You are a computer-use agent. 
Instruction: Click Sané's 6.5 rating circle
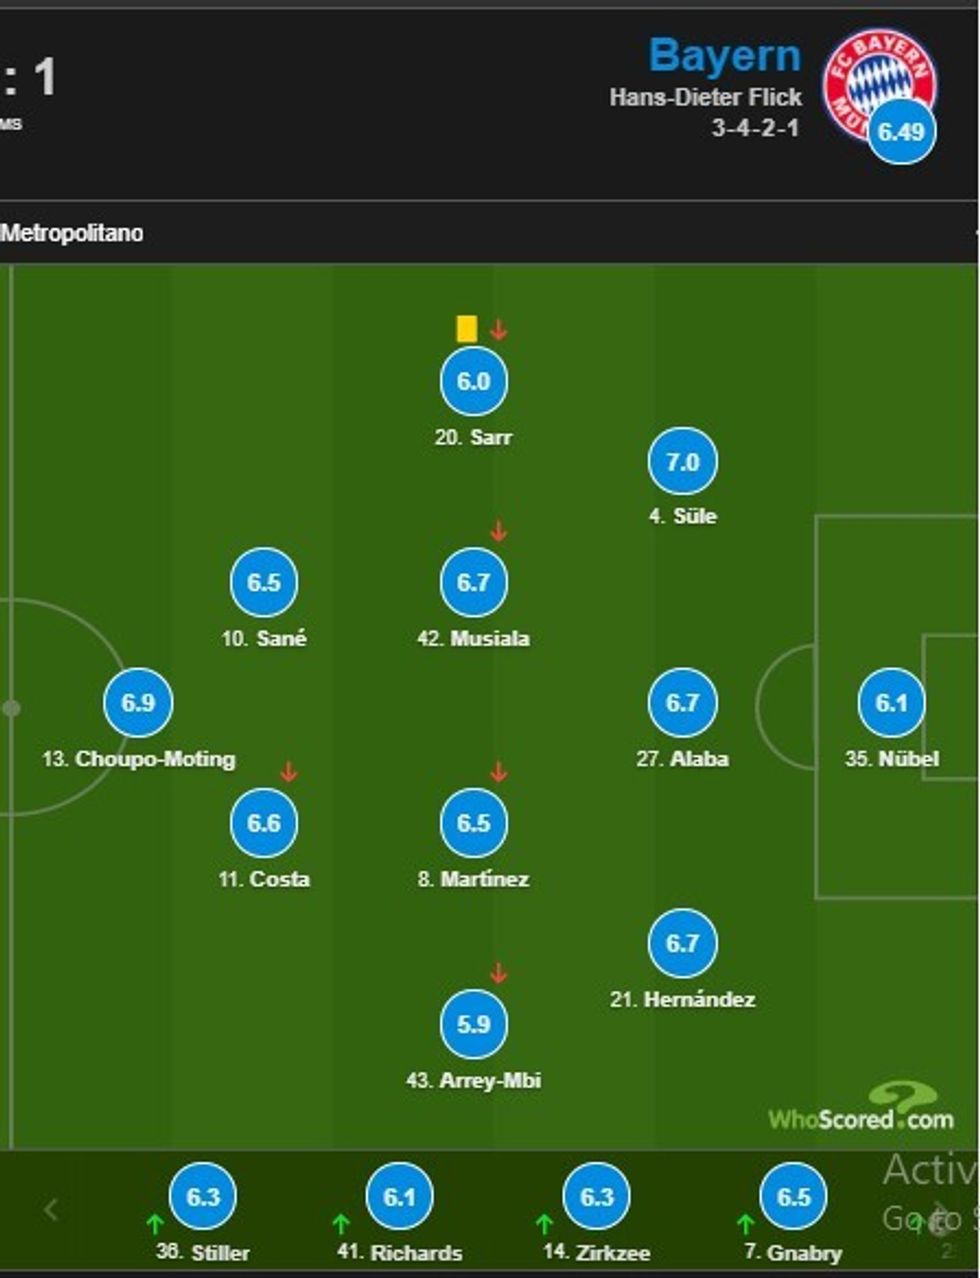pos(264,582)
